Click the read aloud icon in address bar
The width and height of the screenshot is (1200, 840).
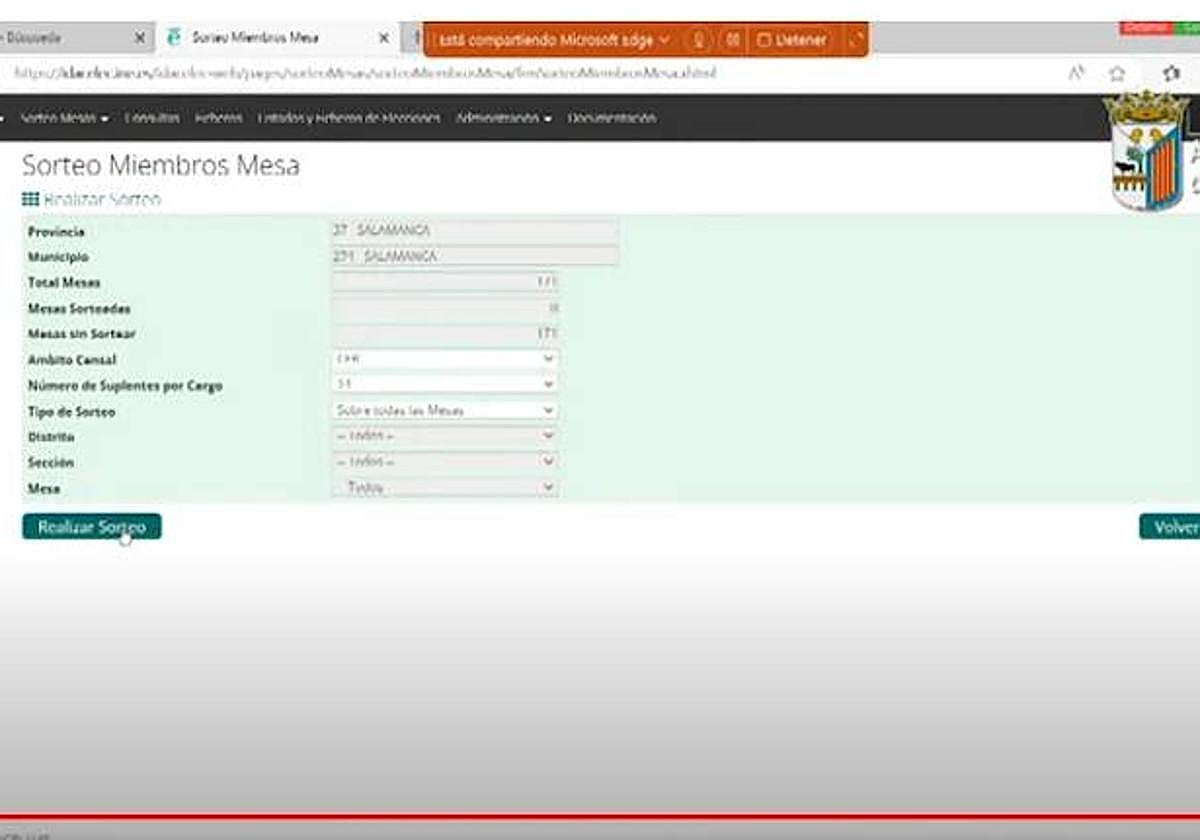coord(1077,74)
